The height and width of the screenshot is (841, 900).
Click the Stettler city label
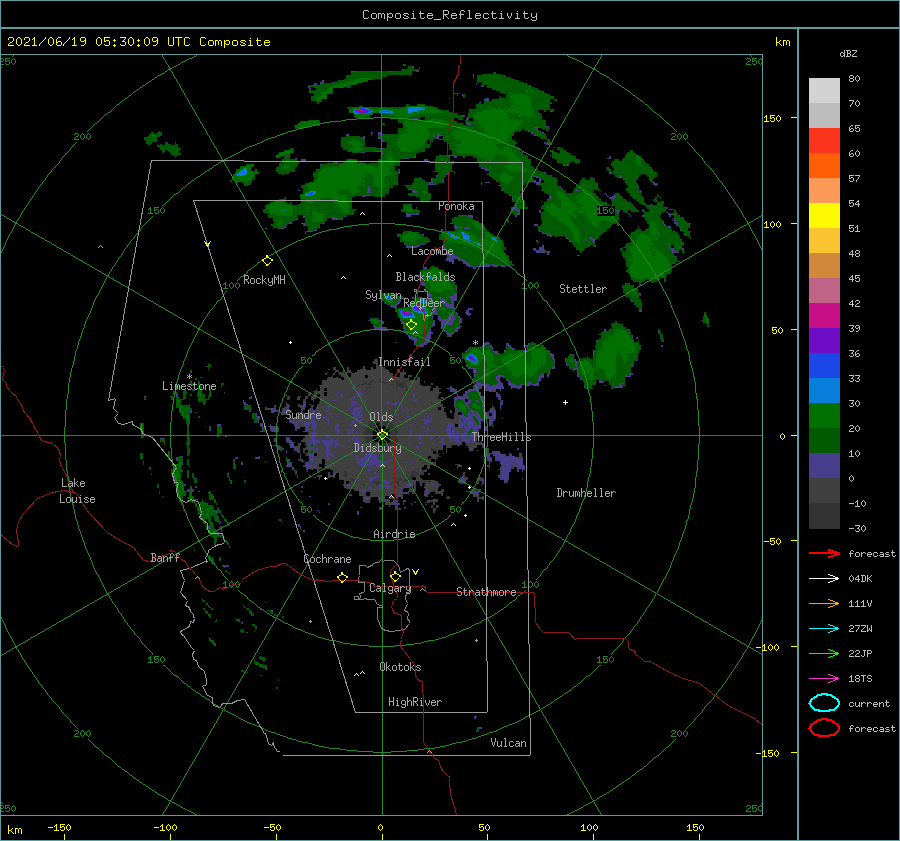(583, 289)
